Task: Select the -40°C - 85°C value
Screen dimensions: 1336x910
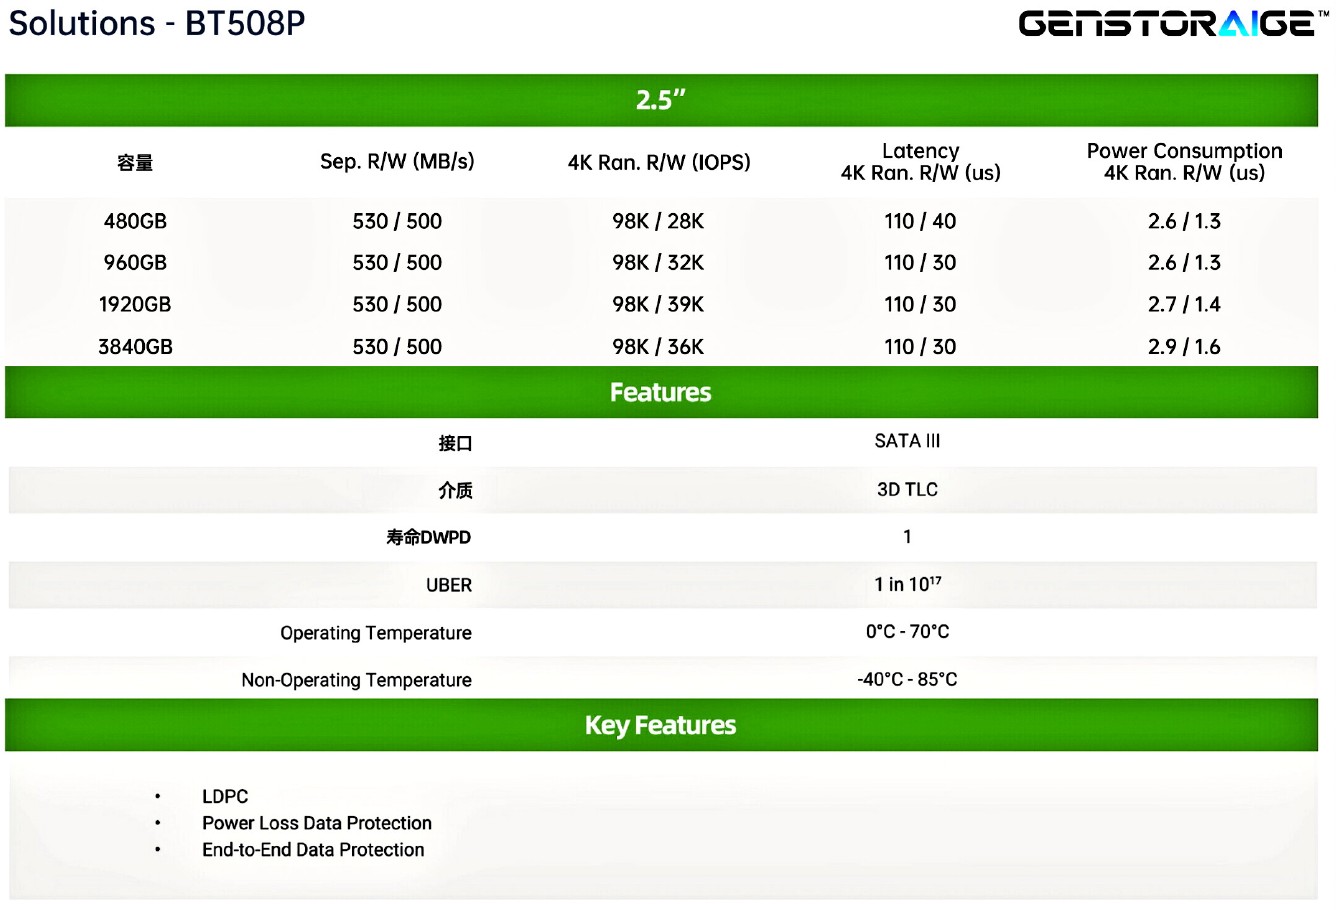Action: click(907, 679)
